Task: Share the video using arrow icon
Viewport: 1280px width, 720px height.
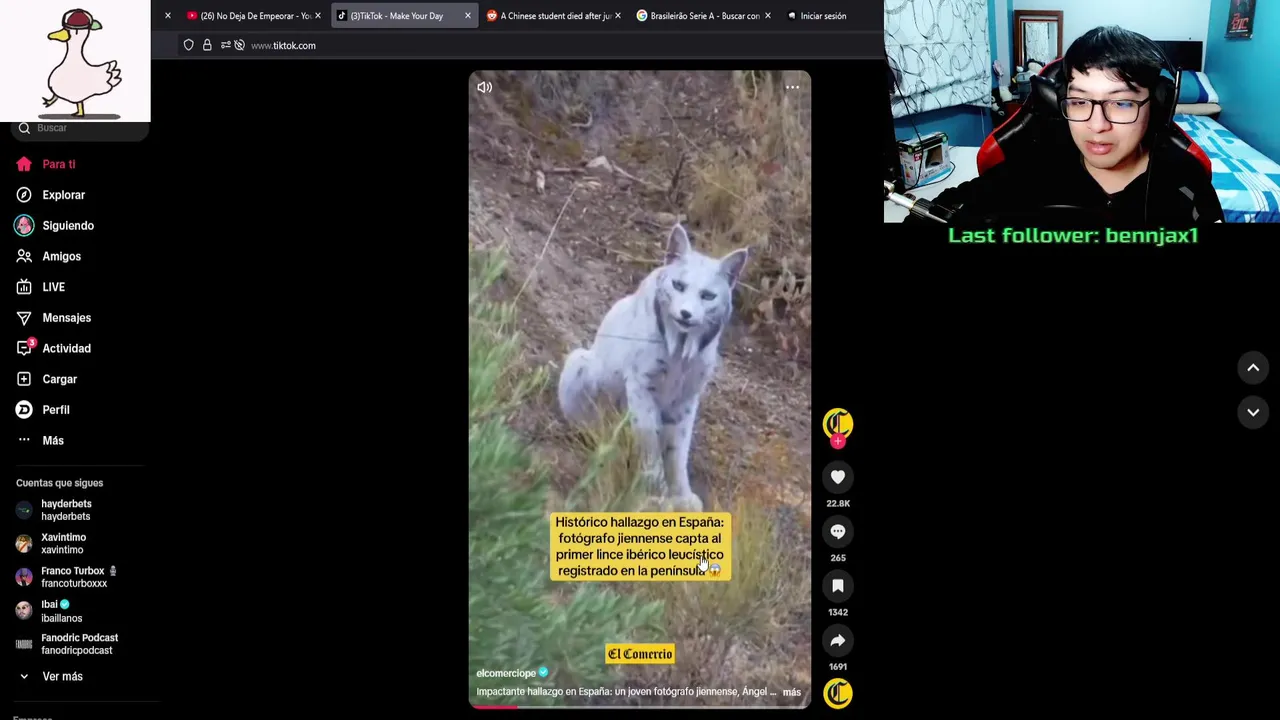Action: [838, 641]
